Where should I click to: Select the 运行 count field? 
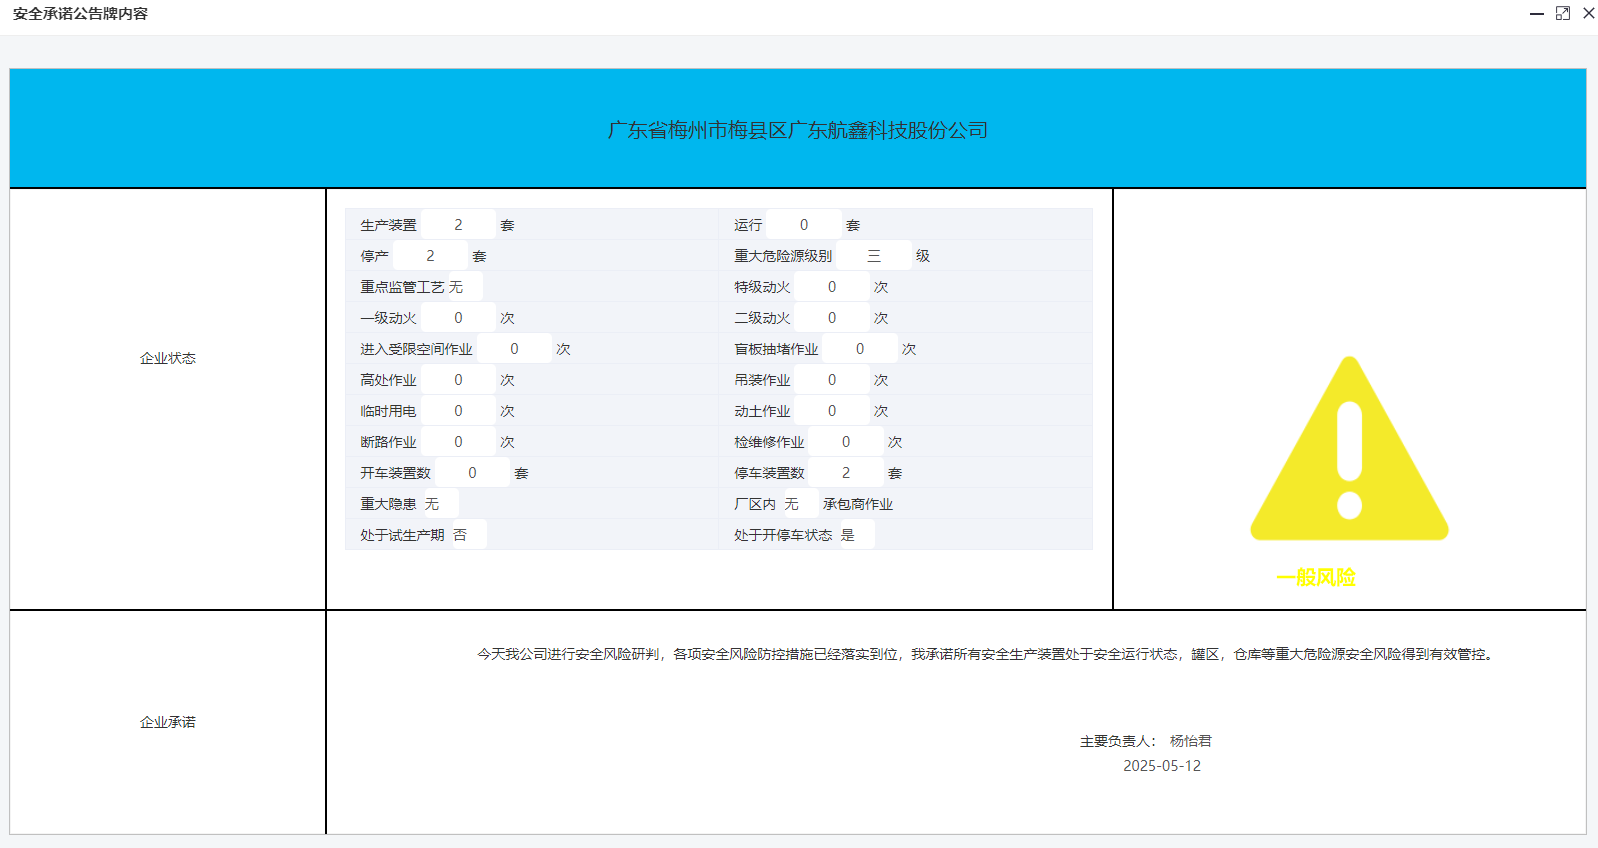pos(804,225)
